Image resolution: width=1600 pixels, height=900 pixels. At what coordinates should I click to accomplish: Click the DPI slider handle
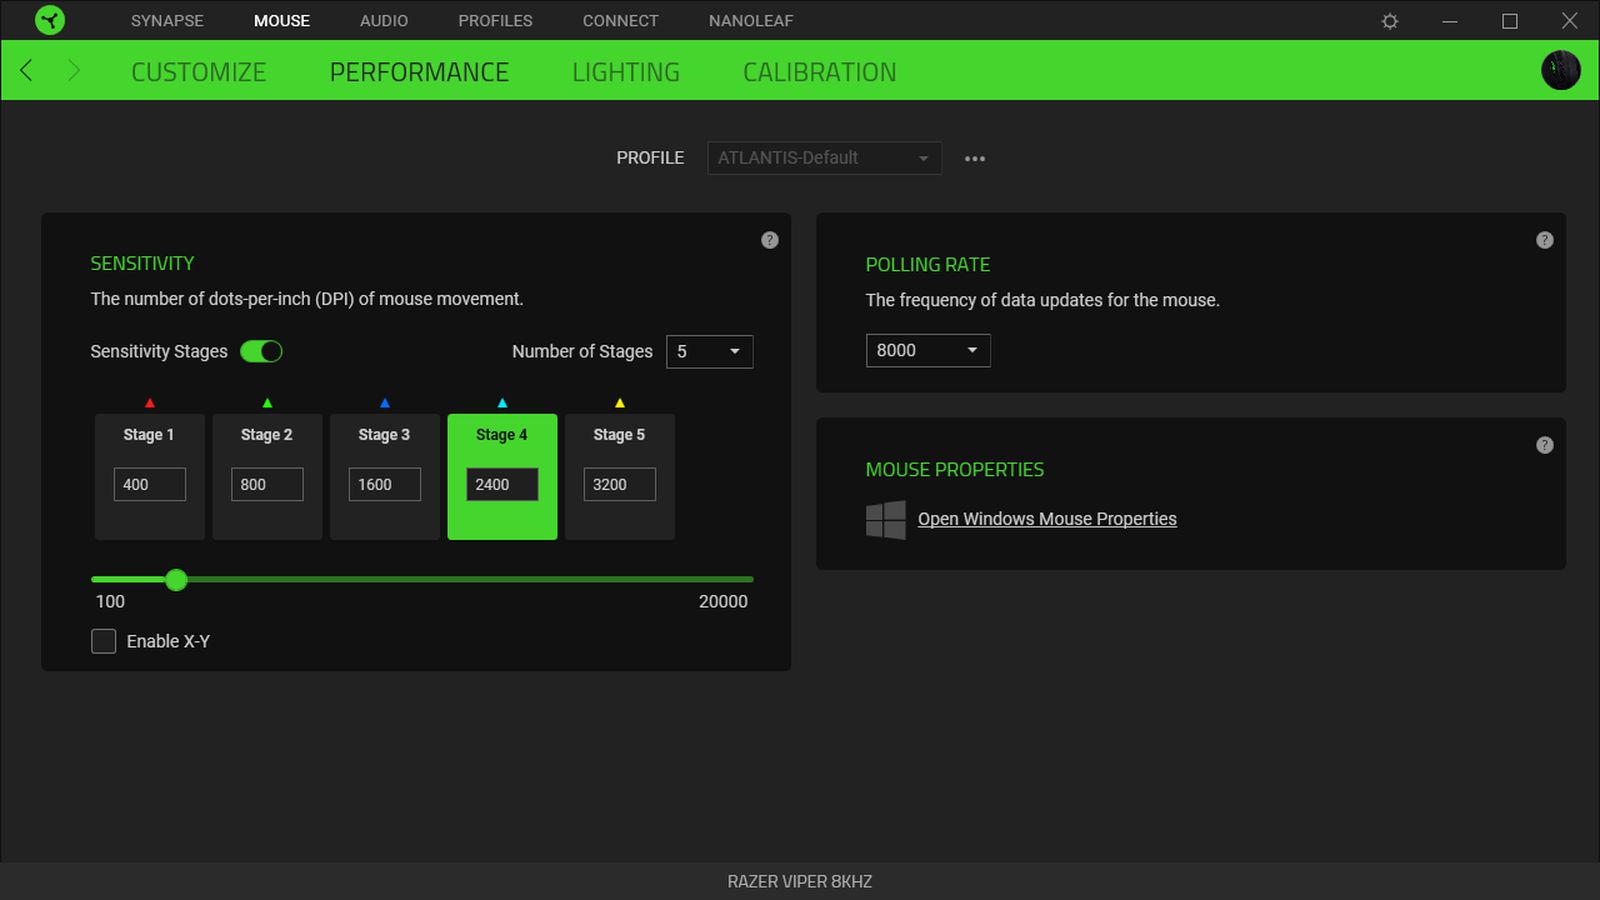(176, 580)
